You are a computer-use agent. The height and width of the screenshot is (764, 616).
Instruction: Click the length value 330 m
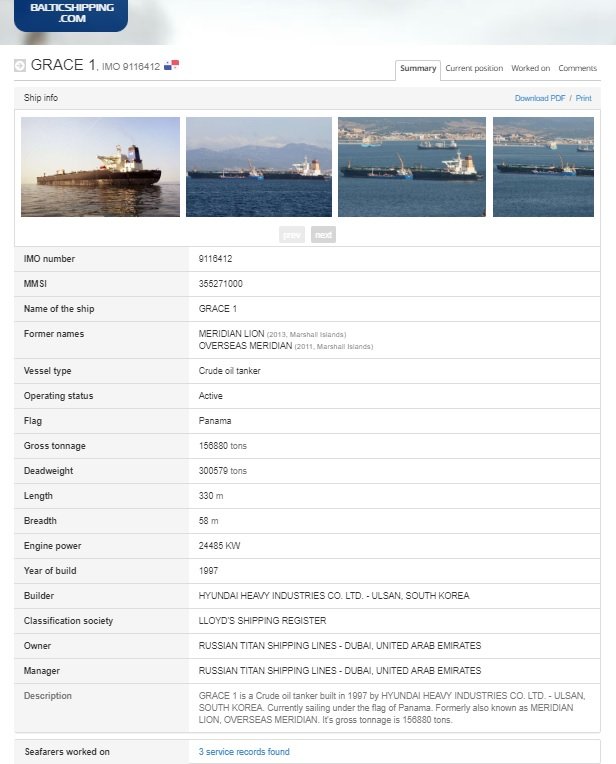pos(211,496)
